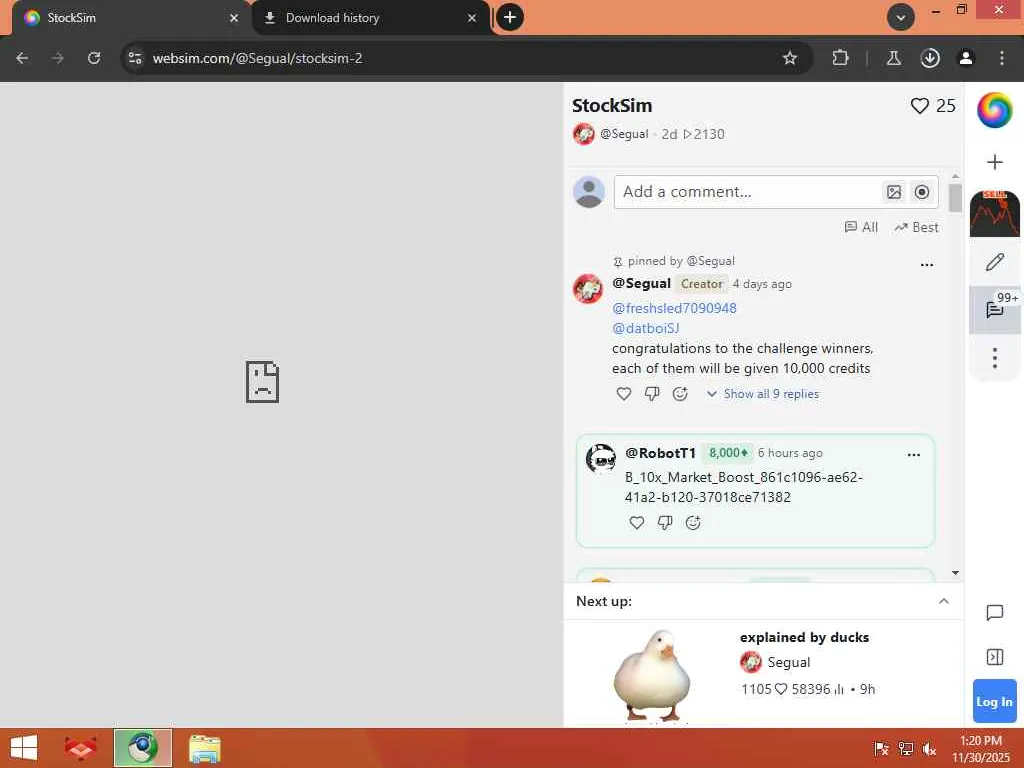Open @Segual author link under StockSim title
Viewport: 1024px width, 768px height.
(624, 134)
